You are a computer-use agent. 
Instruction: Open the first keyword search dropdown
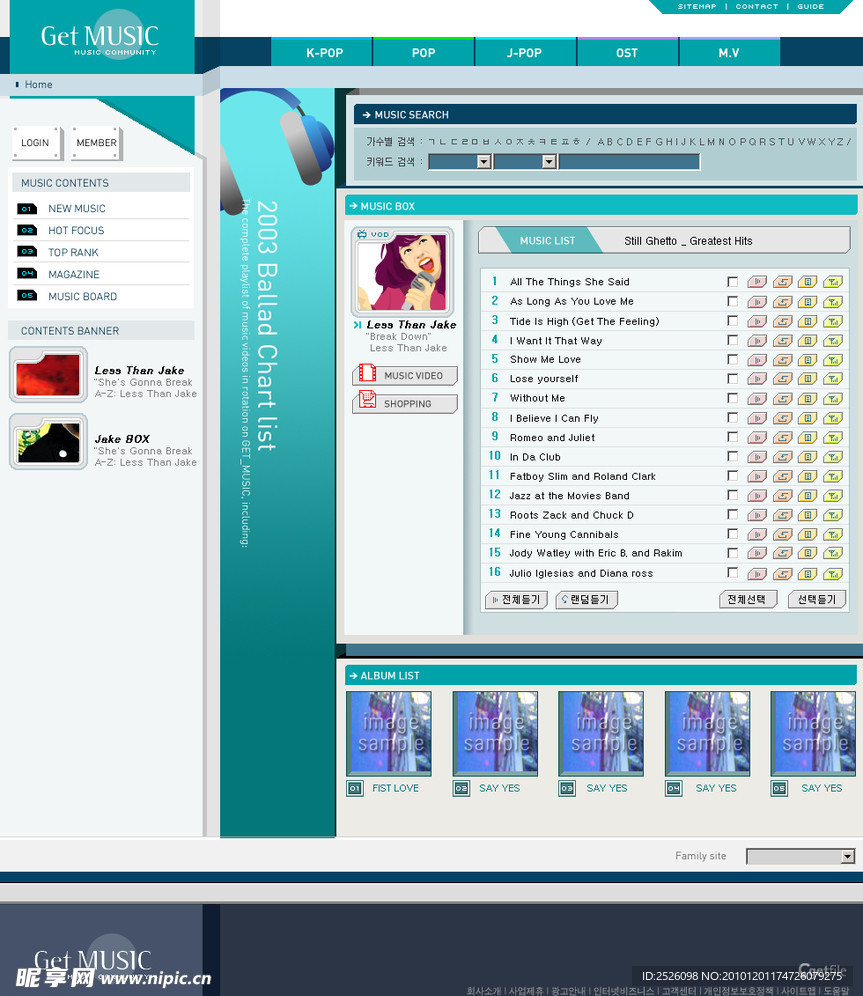483,162
